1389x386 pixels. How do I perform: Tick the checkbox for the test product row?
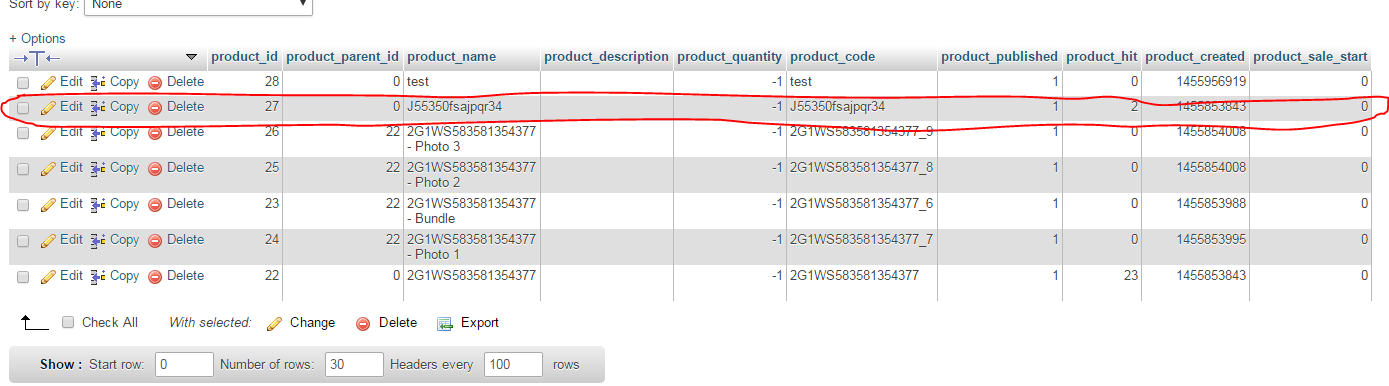pyautogui.click(x=23, y=82)
